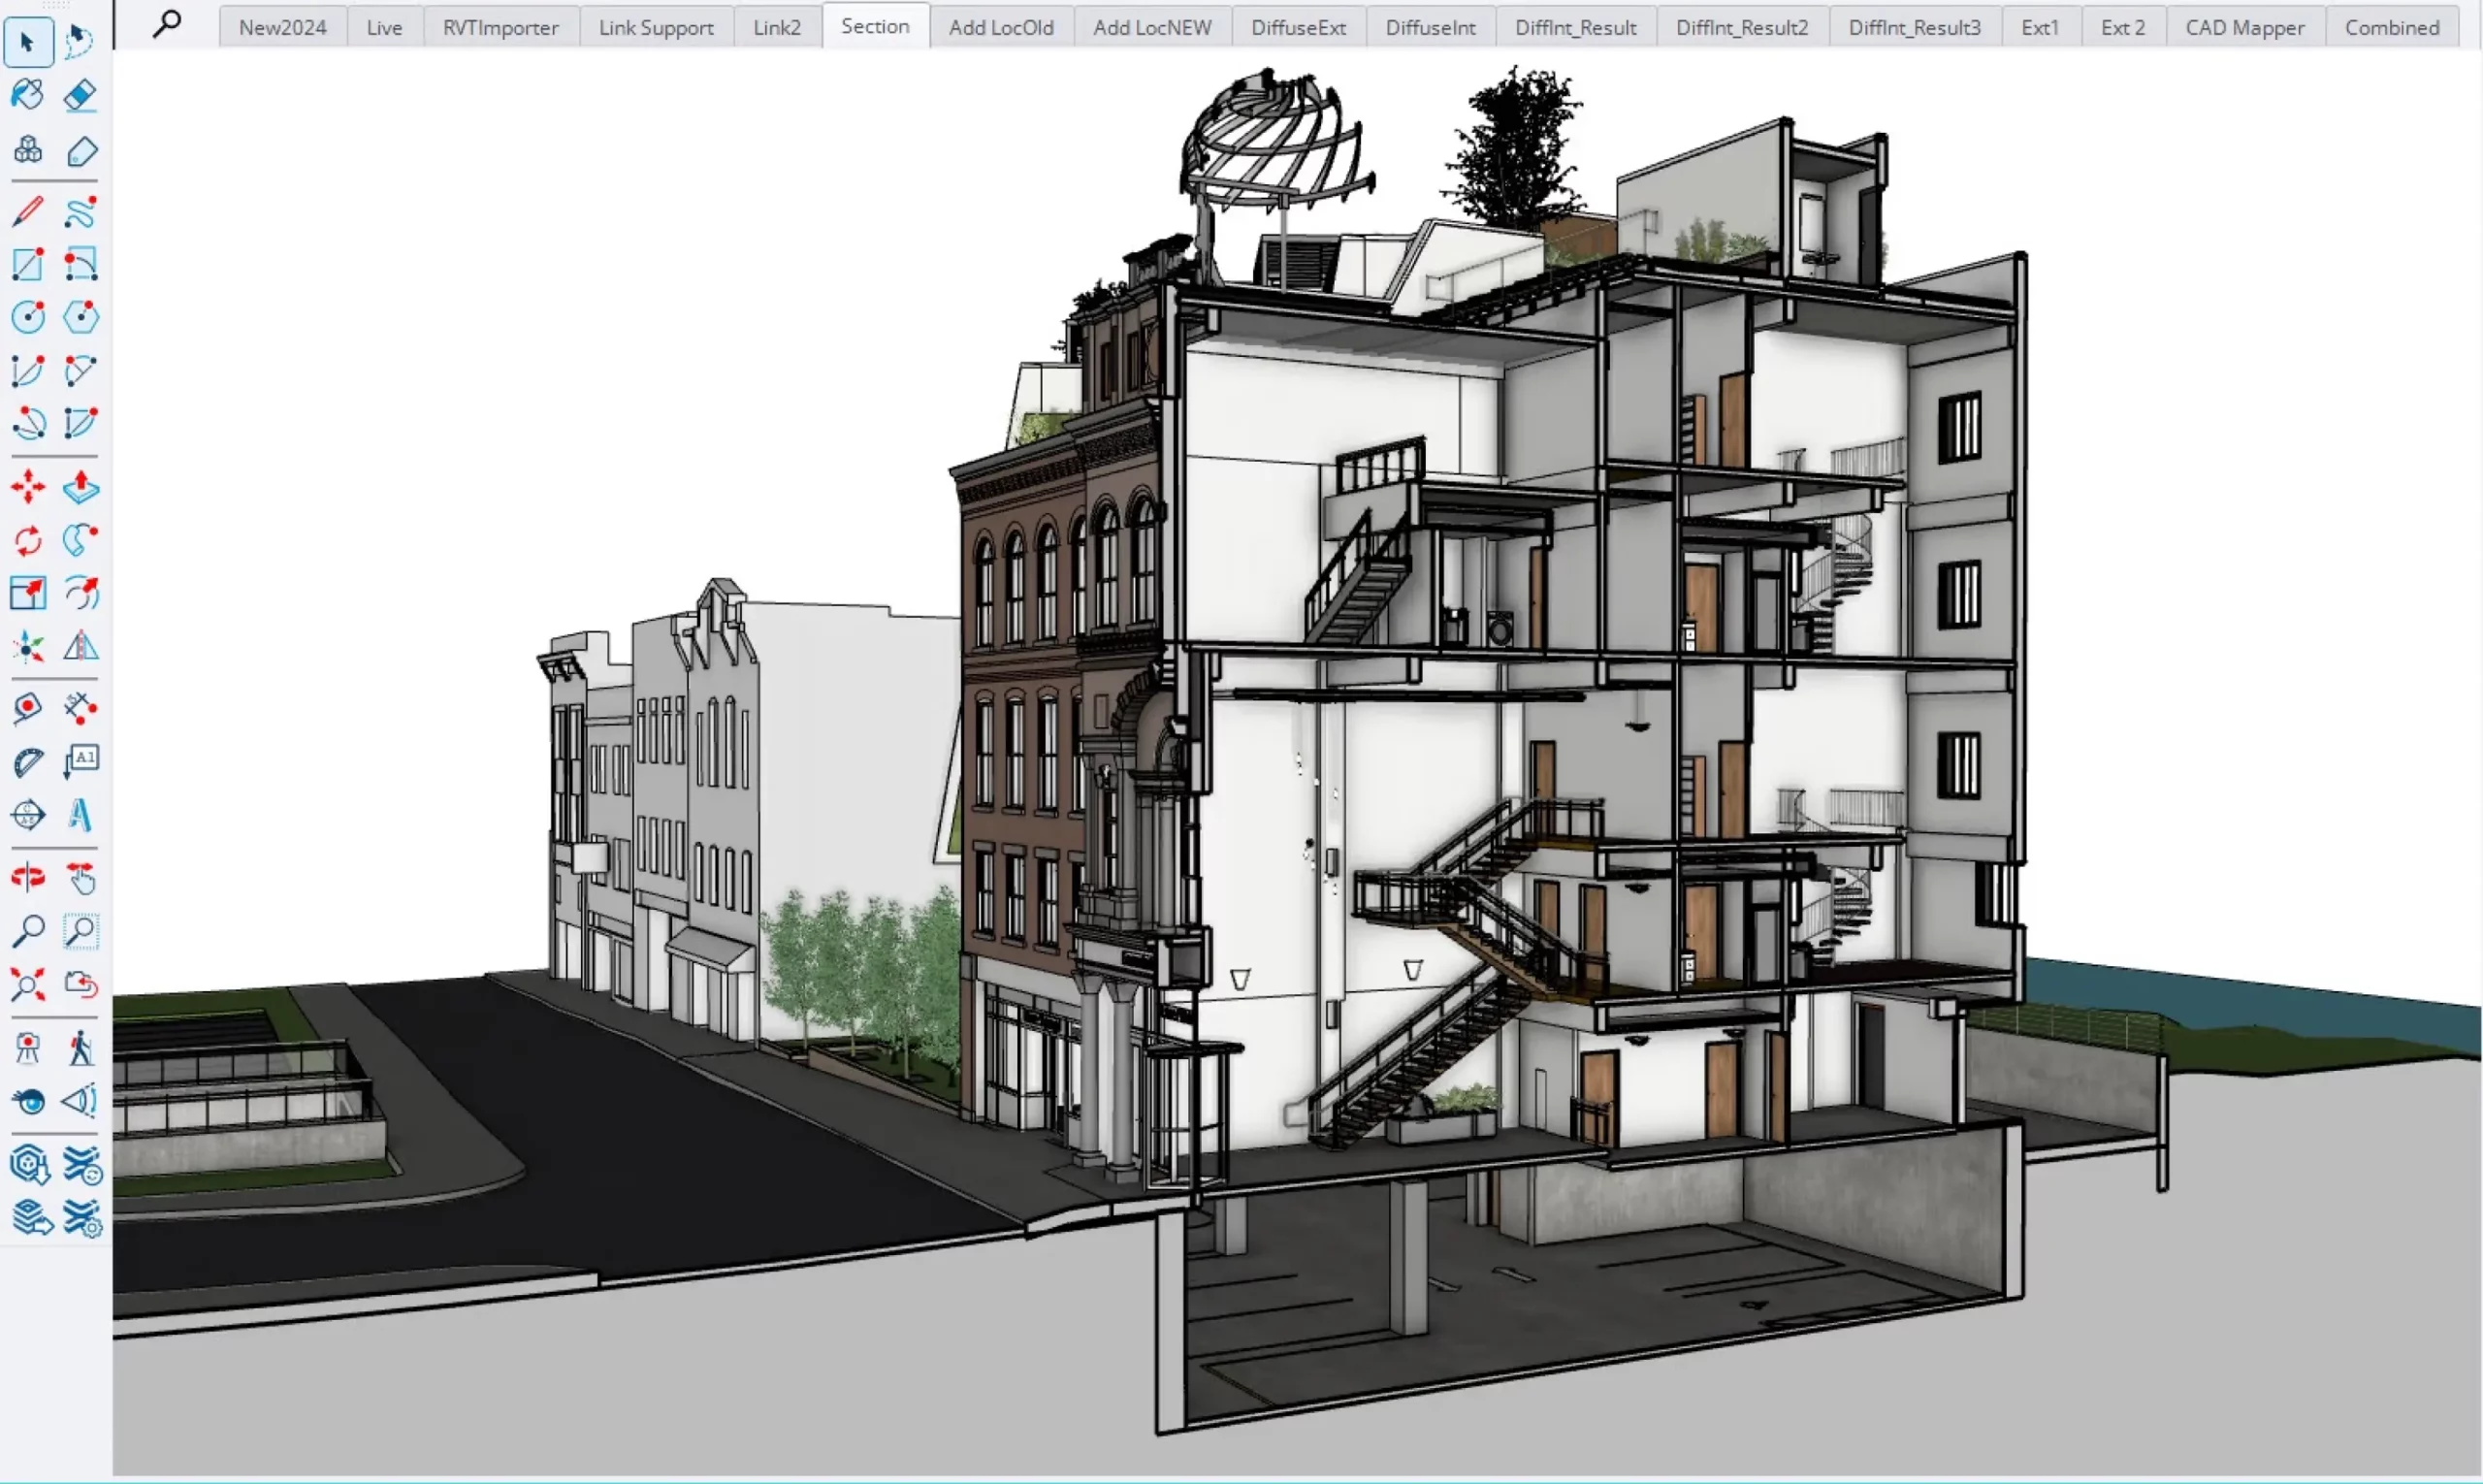Activate the Eraser tool
Viewport: 2483px width, 1484px height.
coord(80,95)
